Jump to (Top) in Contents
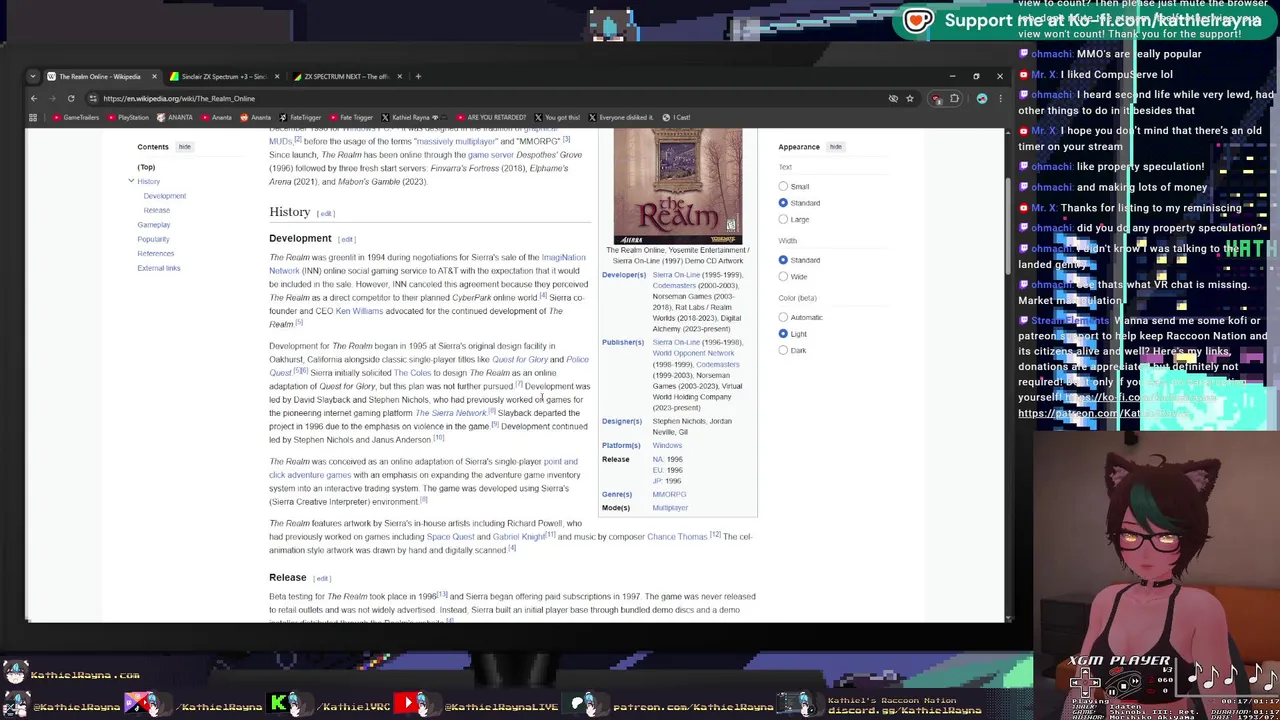The image size is (1280, 720). tap(146, 167)
